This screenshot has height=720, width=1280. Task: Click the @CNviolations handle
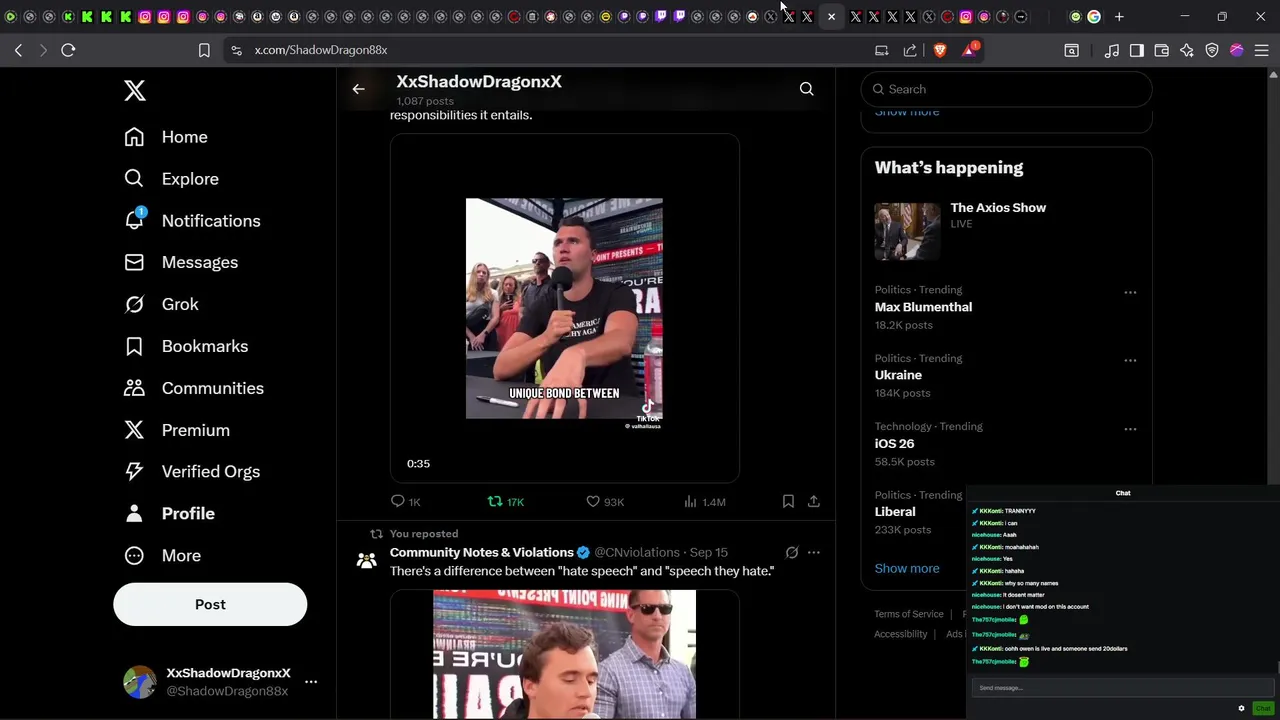pos(637,552)
